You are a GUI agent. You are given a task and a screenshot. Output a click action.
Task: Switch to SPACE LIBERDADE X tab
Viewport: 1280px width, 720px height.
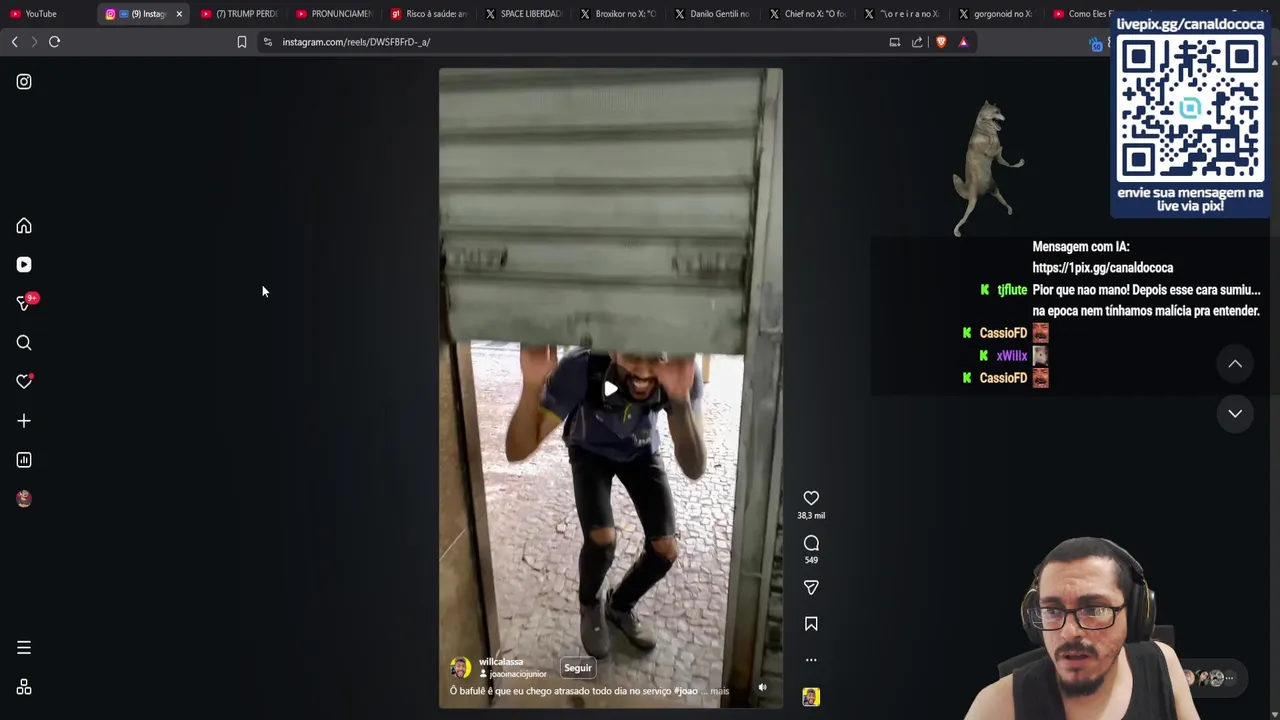[524, 14]
